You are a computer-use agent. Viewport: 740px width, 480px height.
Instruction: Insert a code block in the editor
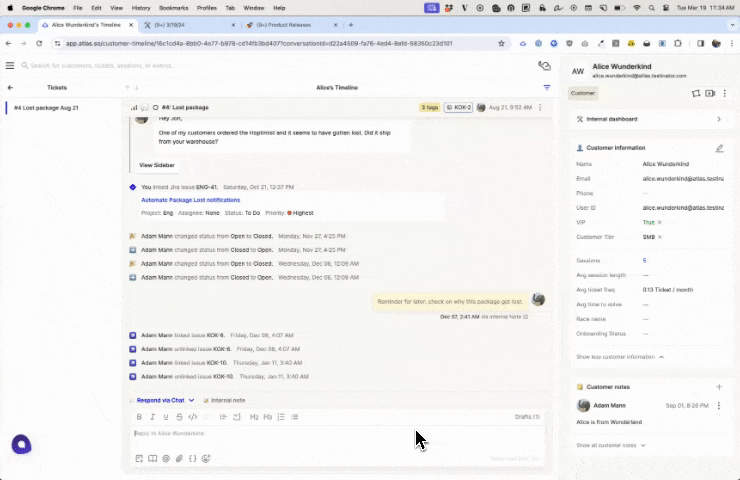click(x=236, y=417)
